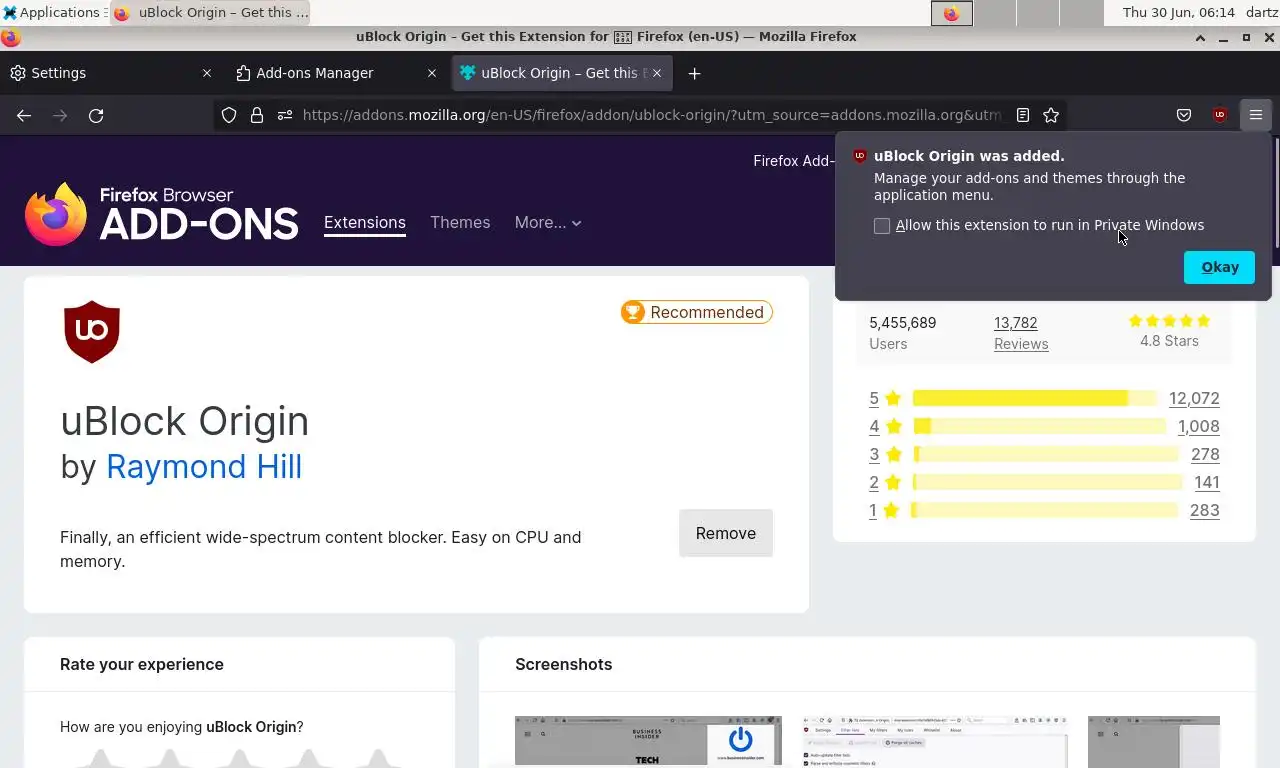
Task: Reload the current page
Action: pyautogui.click(x=96, y=115)
